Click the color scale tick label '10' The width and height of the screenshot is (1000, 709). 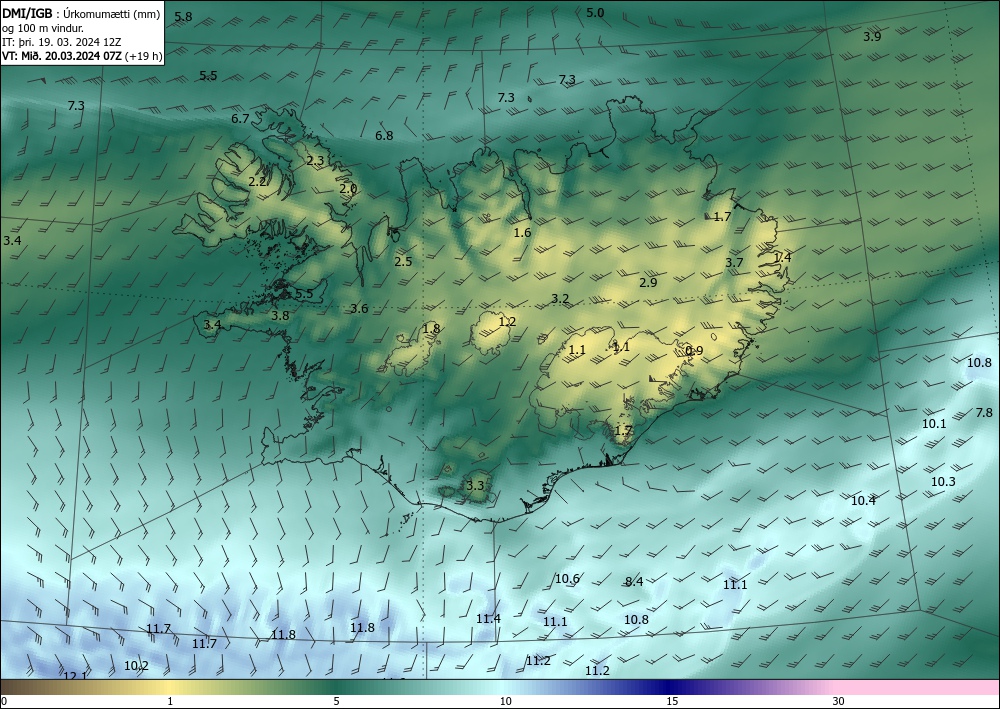(x=505, y=701)
